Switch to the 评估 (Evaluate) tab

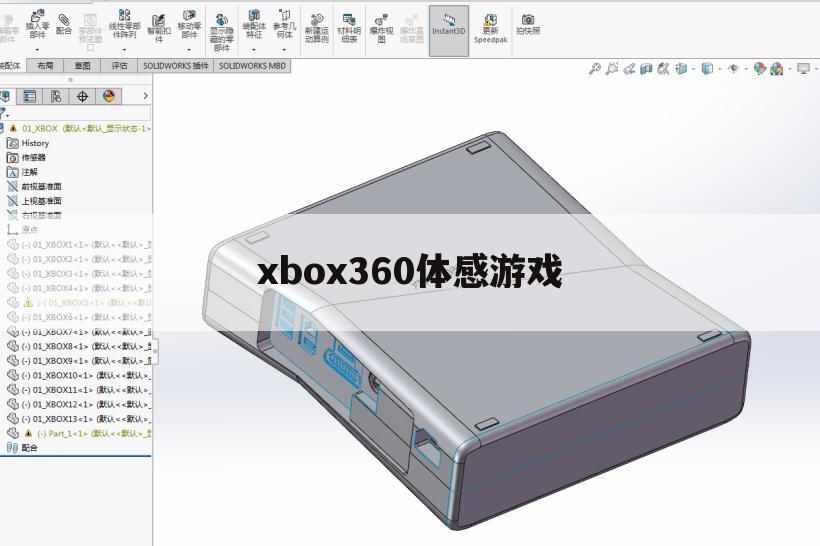pos(119,66)
